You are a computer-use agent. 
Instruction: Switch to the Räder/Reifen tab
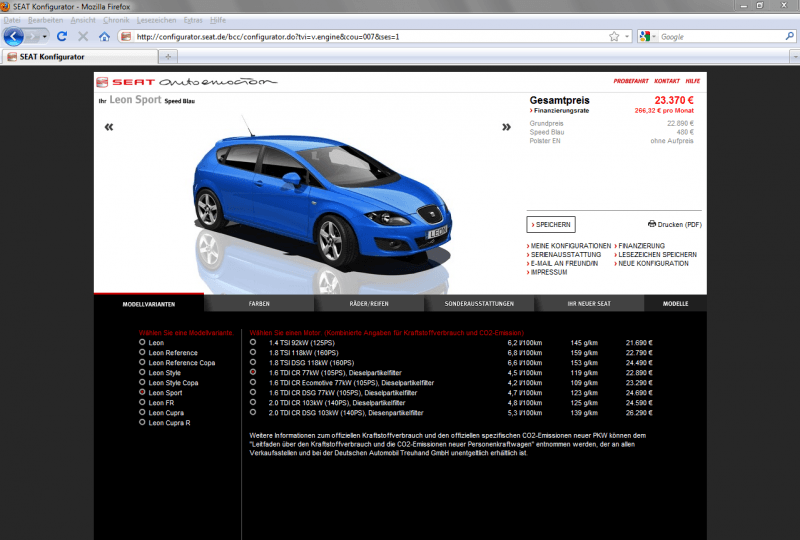pos(369,304)
